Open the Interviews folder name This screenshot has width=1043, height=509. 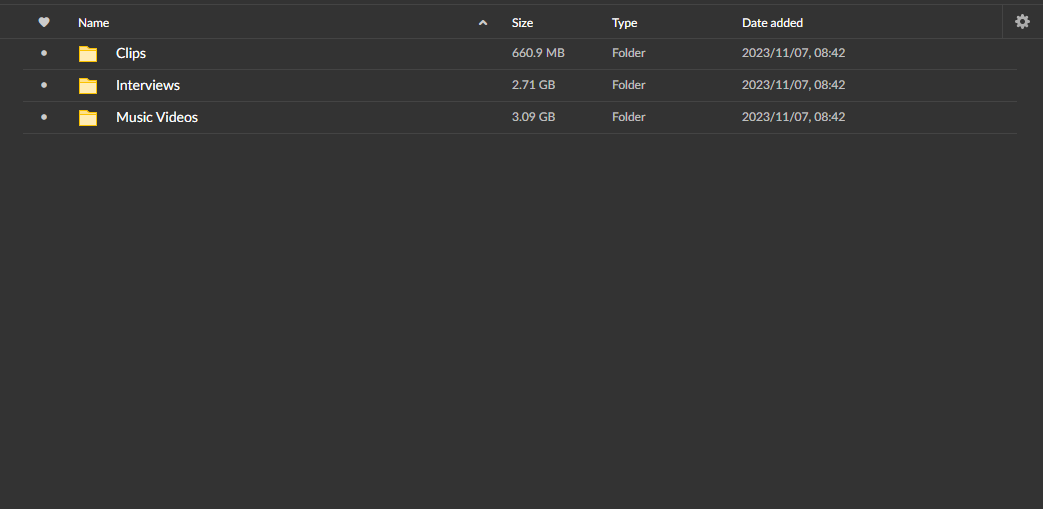click(148, 85)
